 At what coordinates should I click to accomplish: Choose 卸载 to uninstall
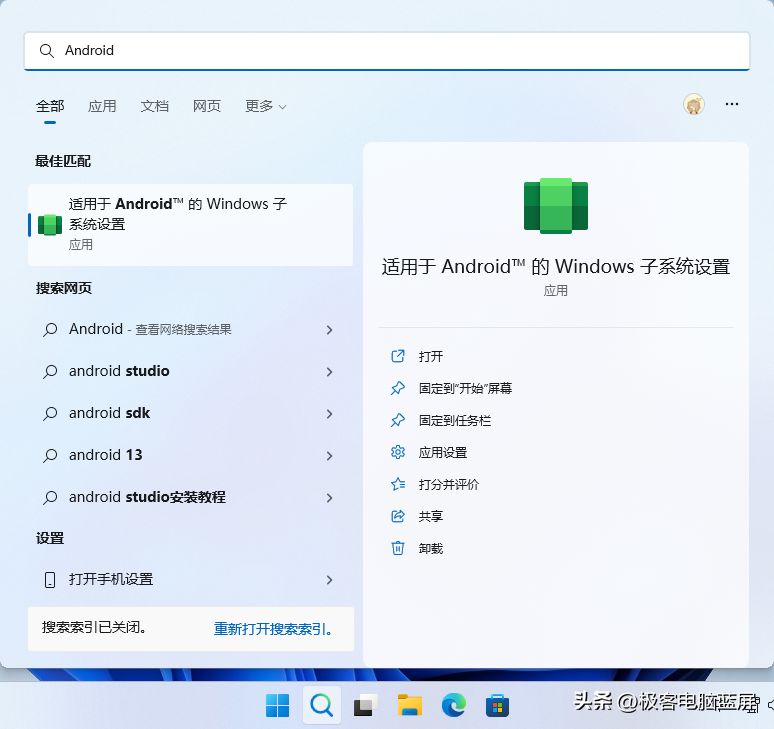pos(430,549)
